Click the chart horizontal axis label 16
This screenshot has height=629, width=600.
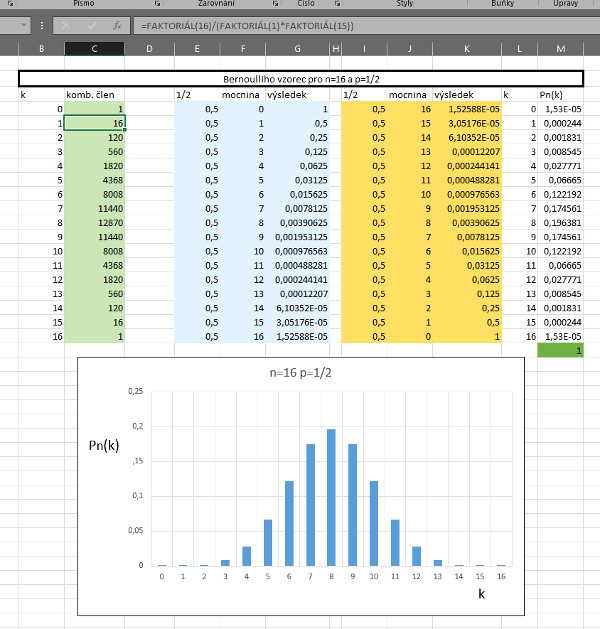[501, 576]
